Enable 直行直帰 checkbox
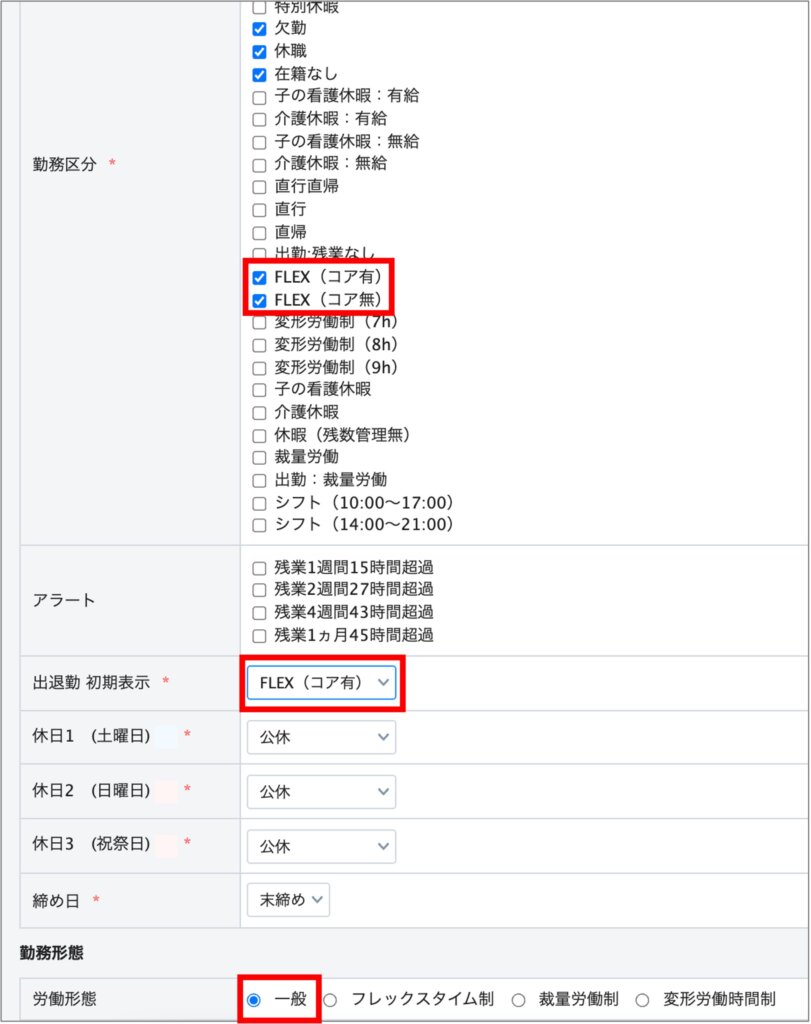 [259, 187]
